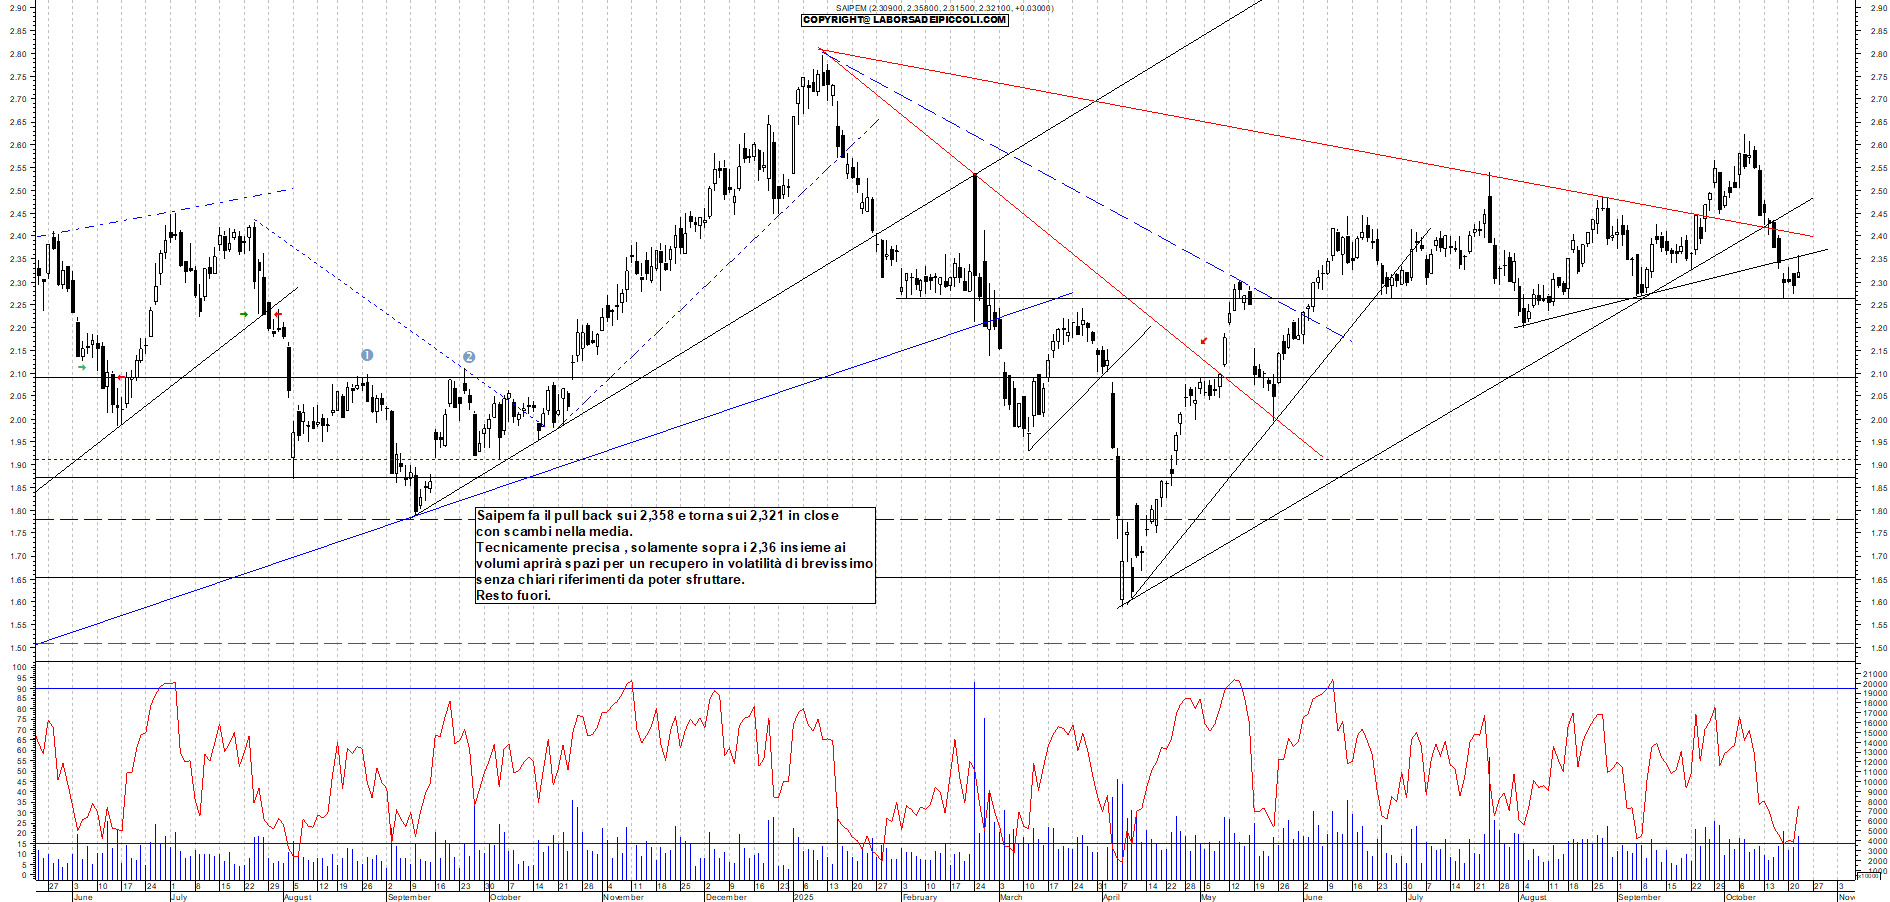The image size is (1890, 902).
Task: Click the November label on the date axis
Action: (623, 897)
